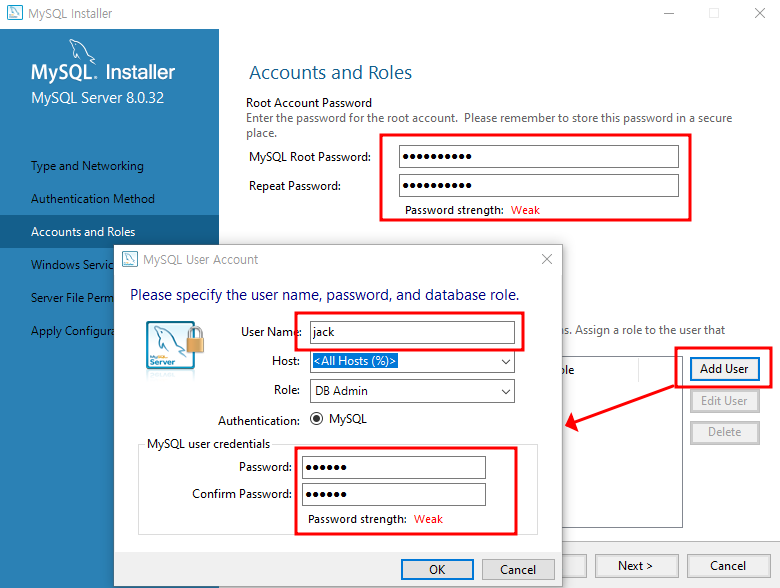Click the MySQL user credentials group label
This screenshot has height=588, width=780.
pos(208,444)
